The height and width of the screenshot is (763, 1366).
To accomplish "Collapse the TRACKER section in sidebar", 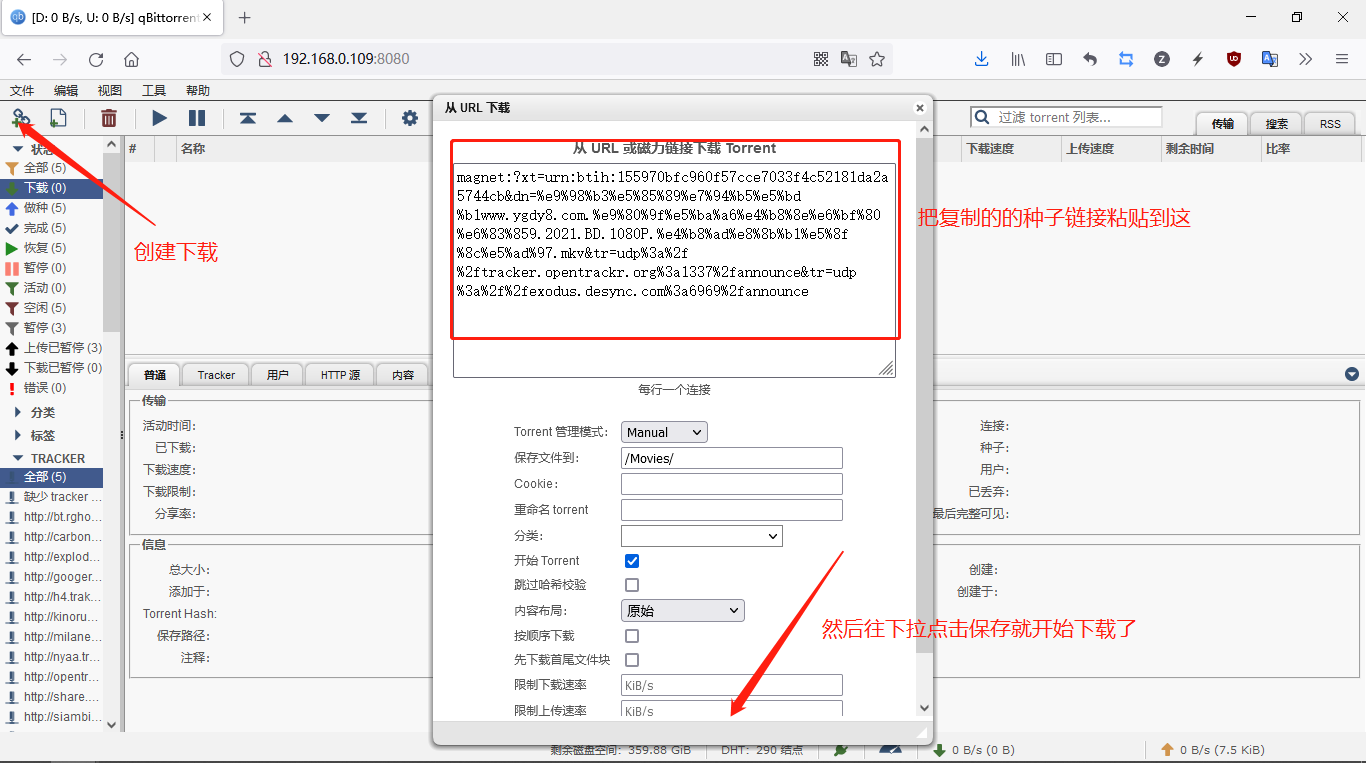I will coord(18,458).
